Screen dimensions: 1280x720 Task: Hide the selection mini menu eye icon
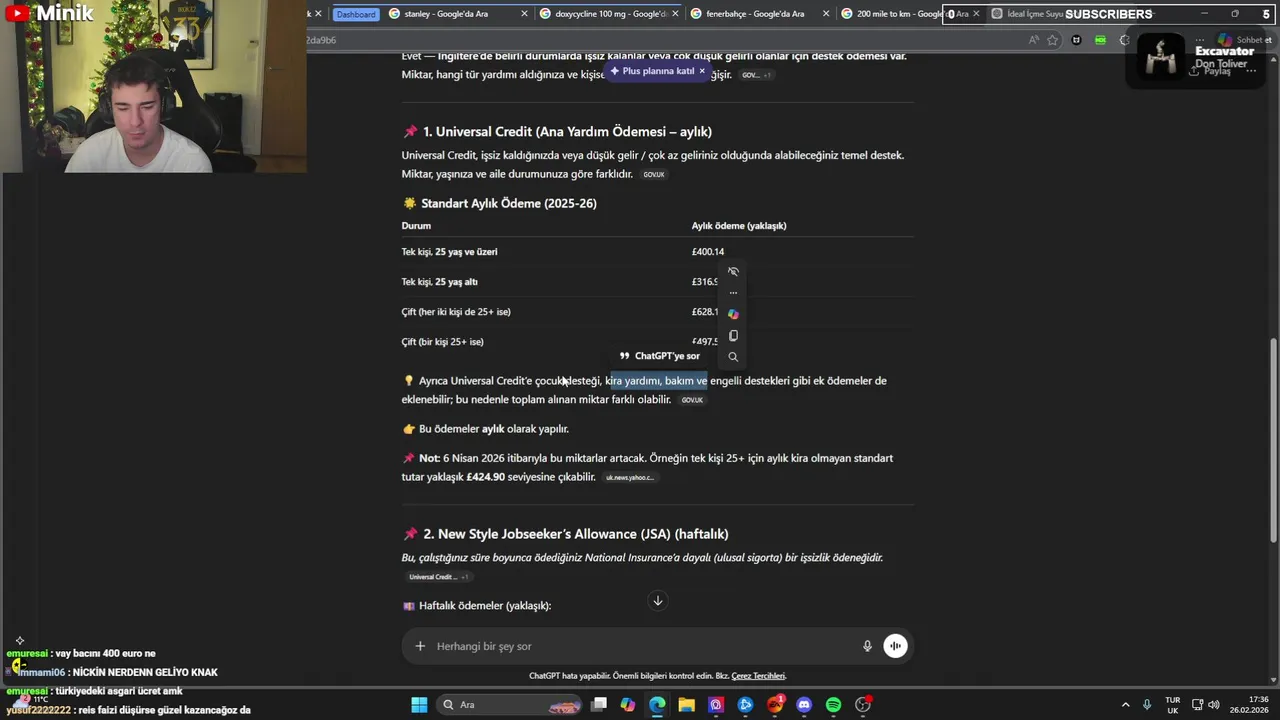coord(733,272)
